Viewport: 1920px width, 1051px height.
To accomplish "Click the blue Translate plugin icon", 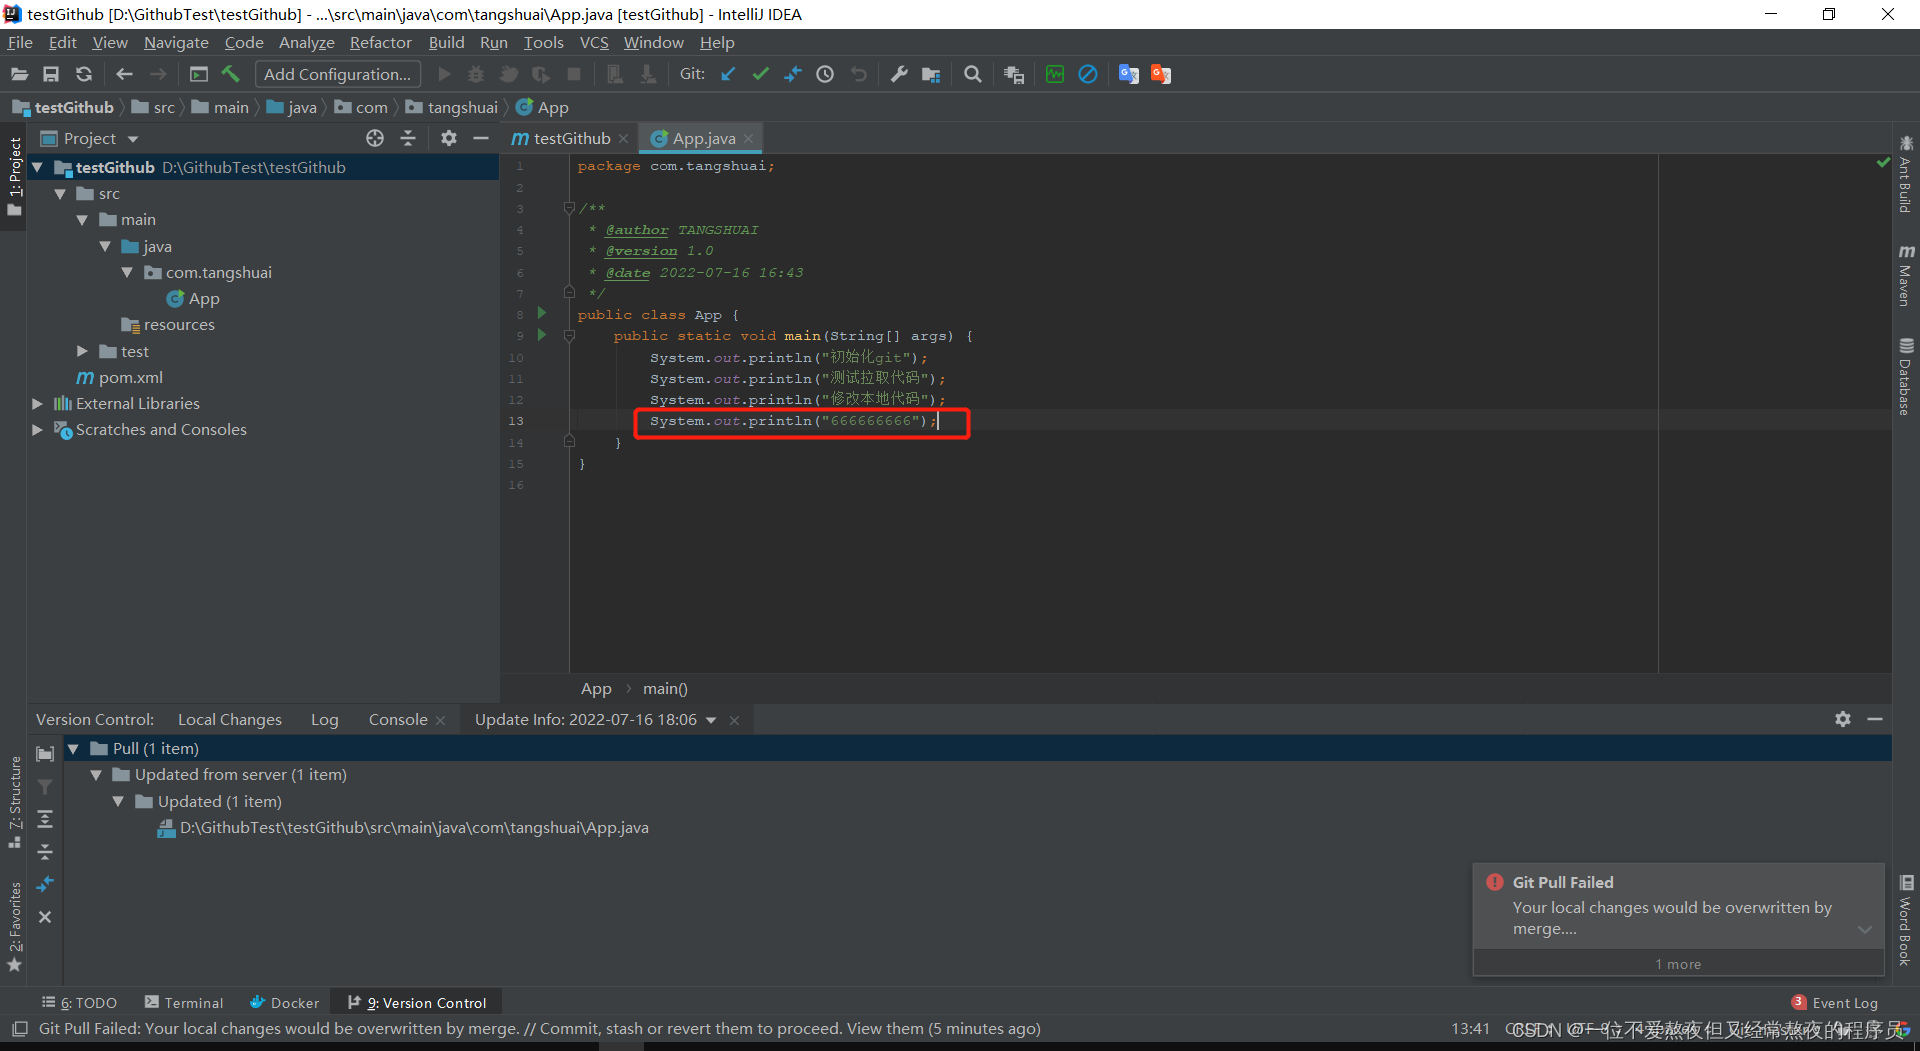I will click(x=1129, y=74).
